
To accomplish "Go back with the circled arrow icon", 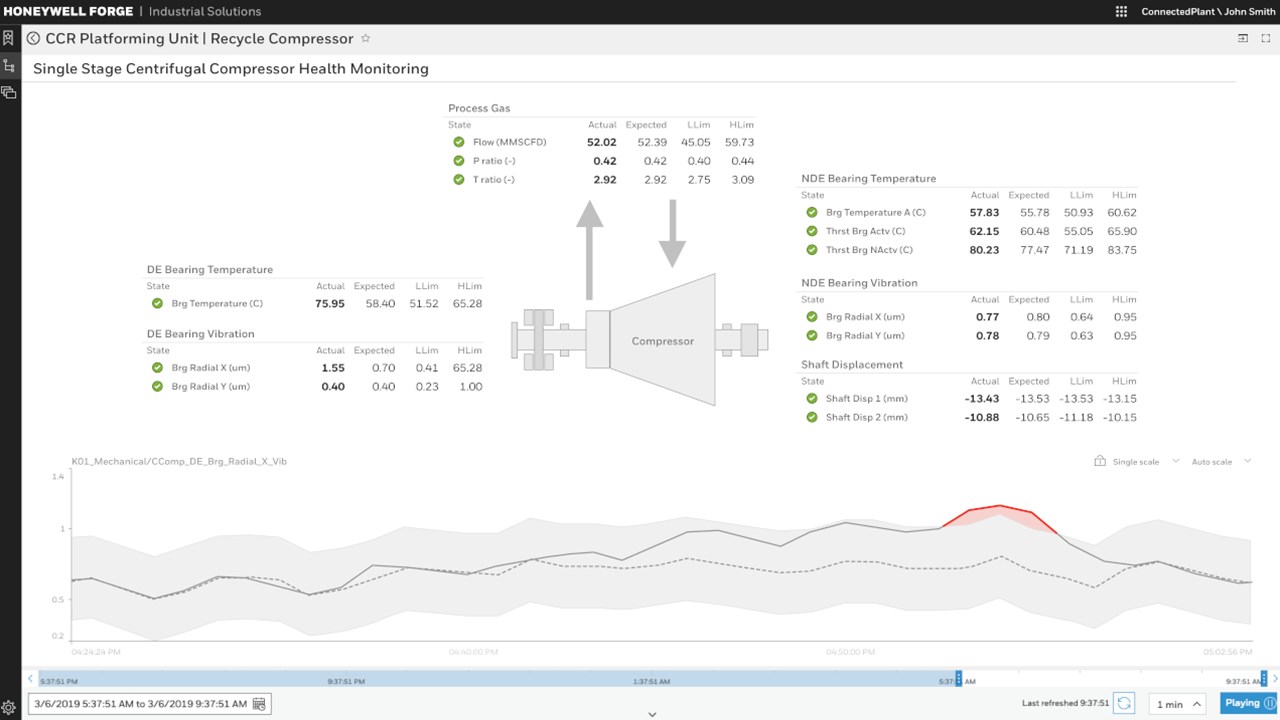I will (34, 39).
